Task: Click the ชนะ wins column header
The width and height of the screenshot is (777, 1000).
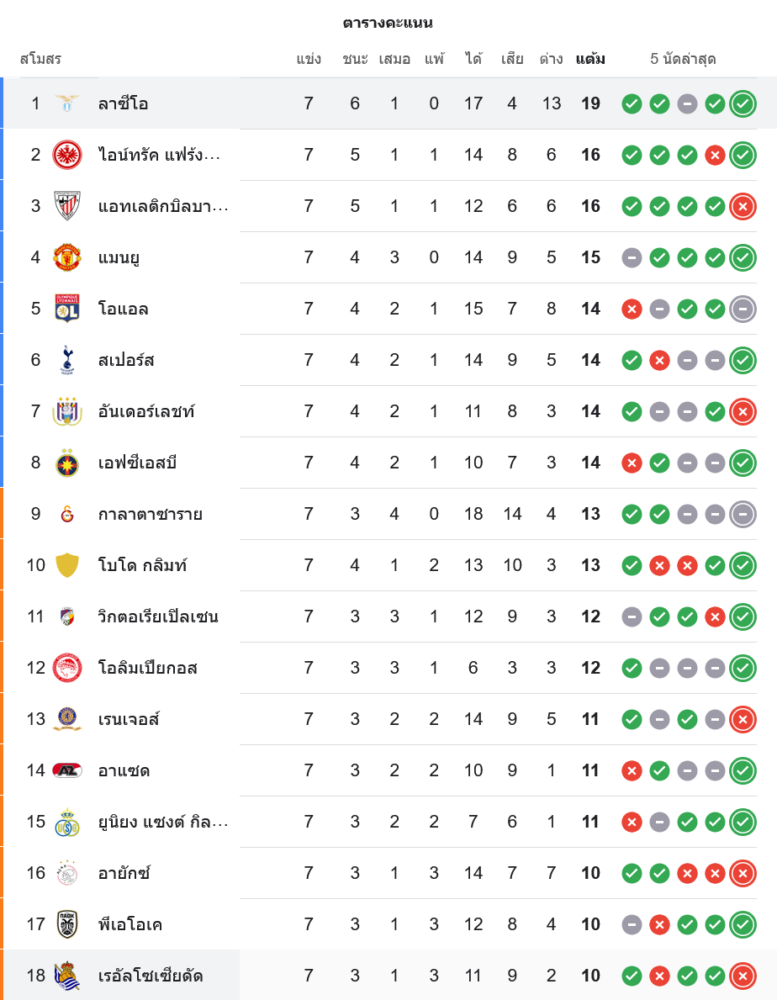Action: click(355, 59)
